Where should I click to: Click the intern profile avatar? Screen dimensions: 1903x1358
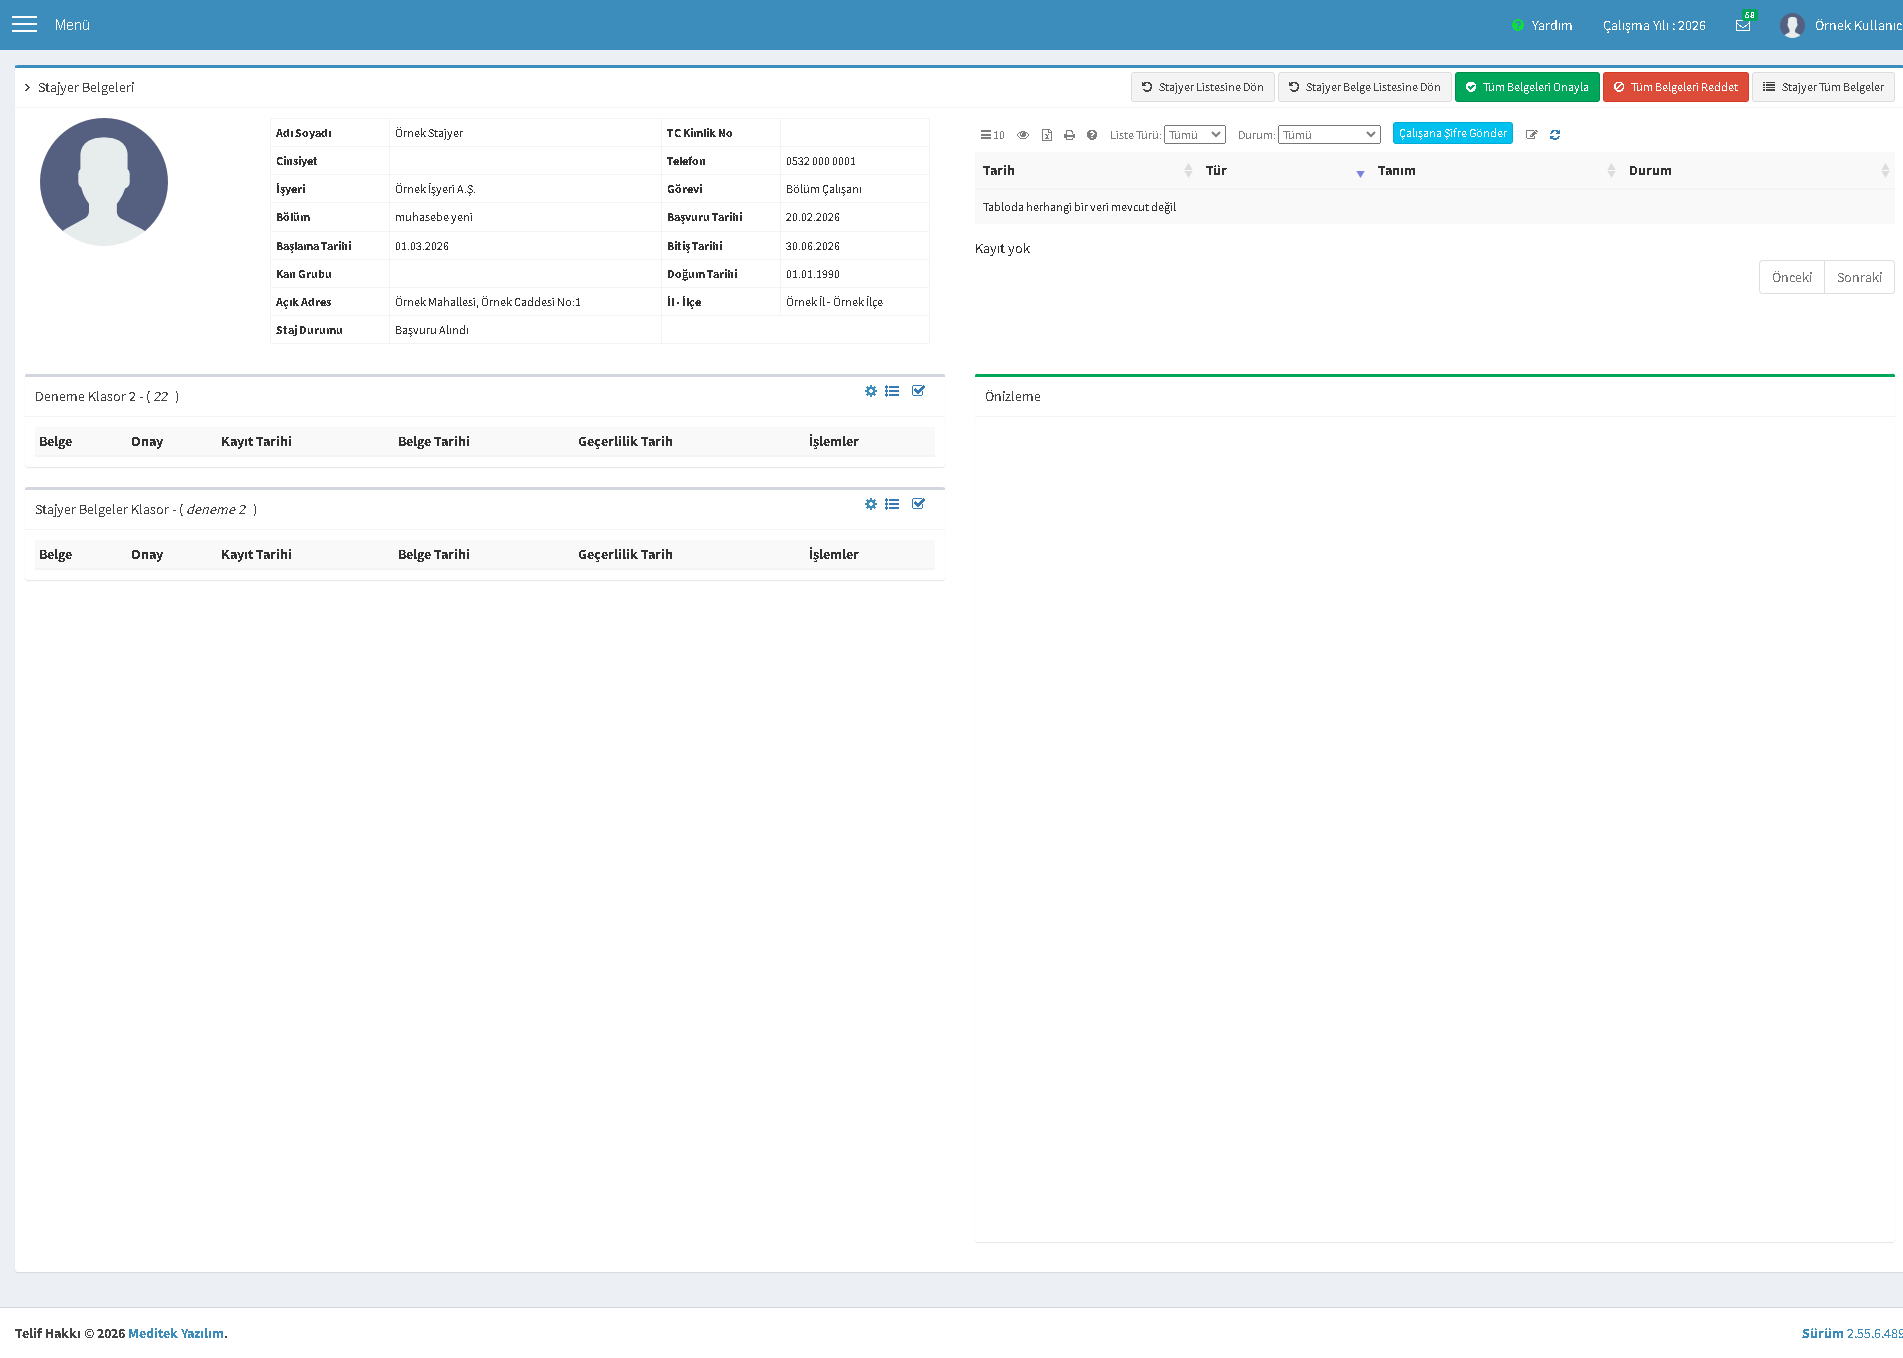point(104,182)
